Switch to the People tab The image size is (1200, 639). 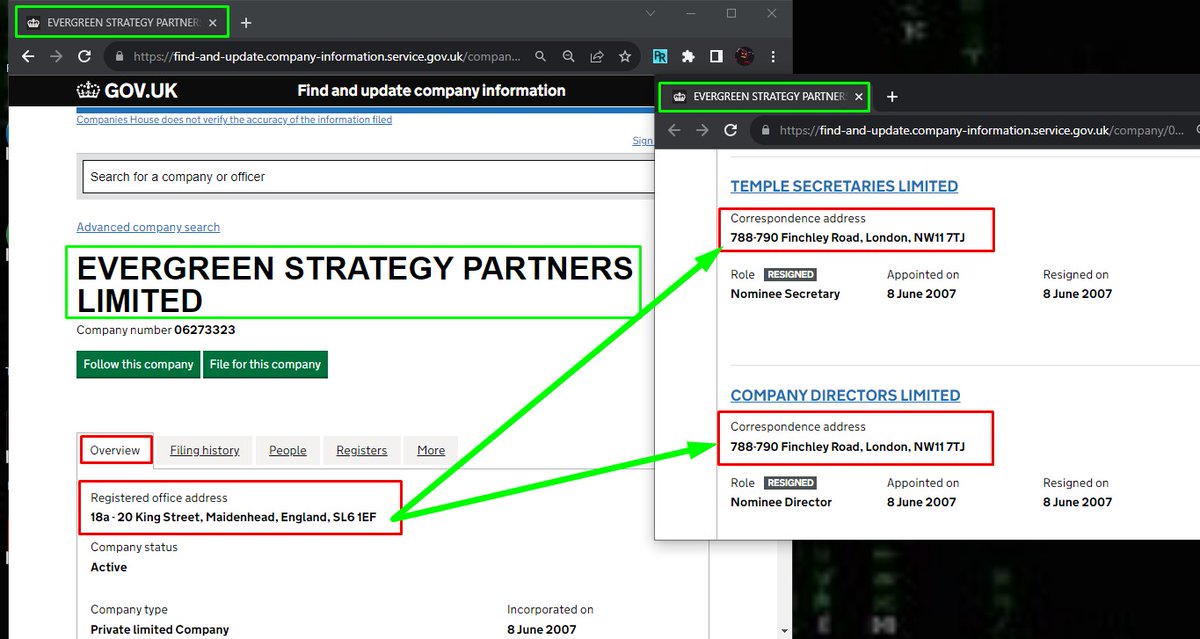click(x=288, y=450)
